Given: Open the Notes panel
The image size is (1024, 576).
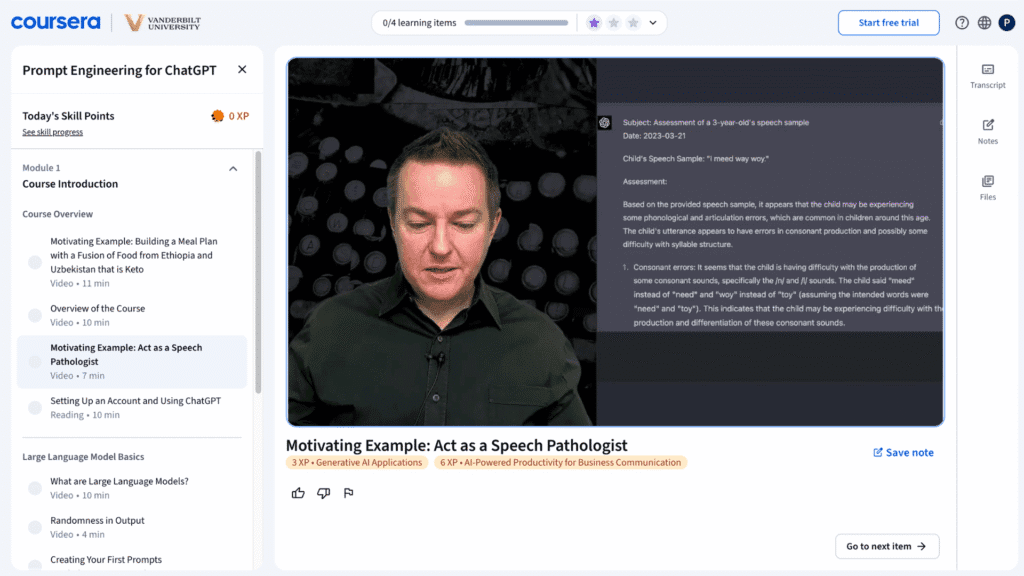Looking at the screenshot, I should tap(987, 131).
